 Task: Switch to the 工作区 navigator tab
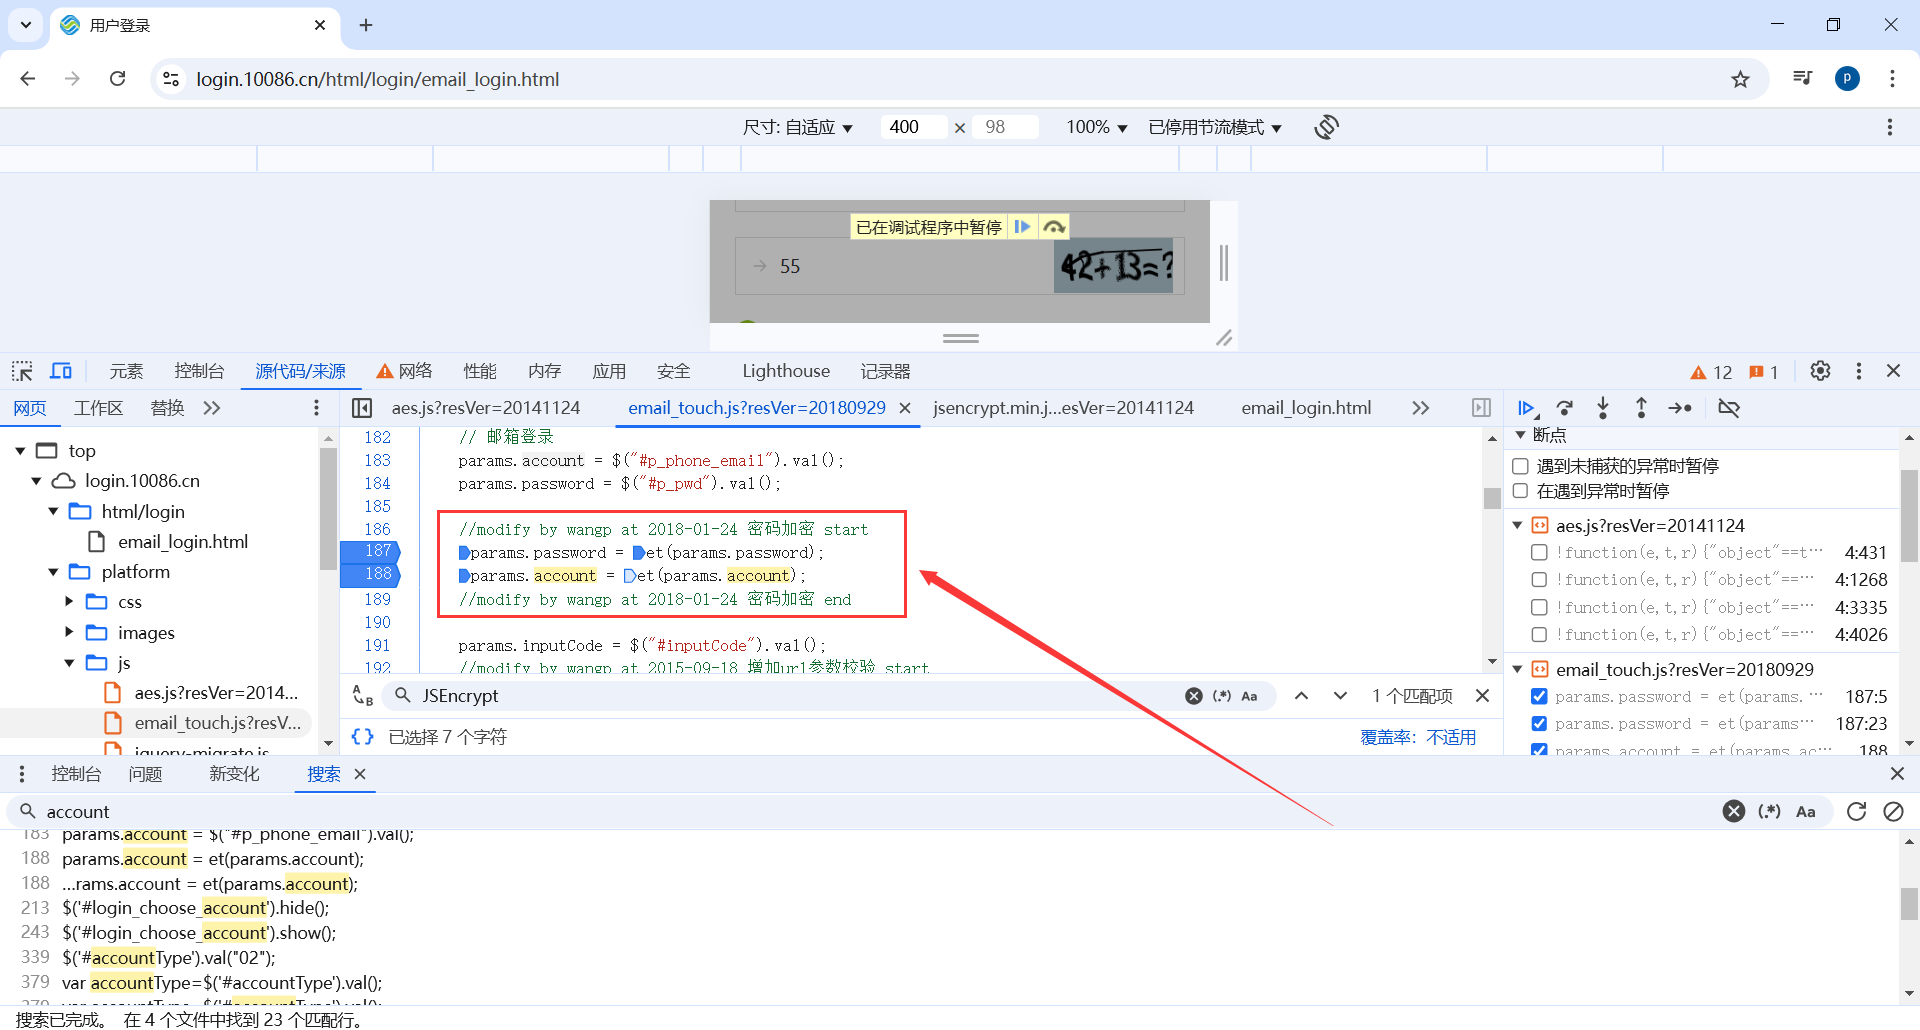coord(98,408)
